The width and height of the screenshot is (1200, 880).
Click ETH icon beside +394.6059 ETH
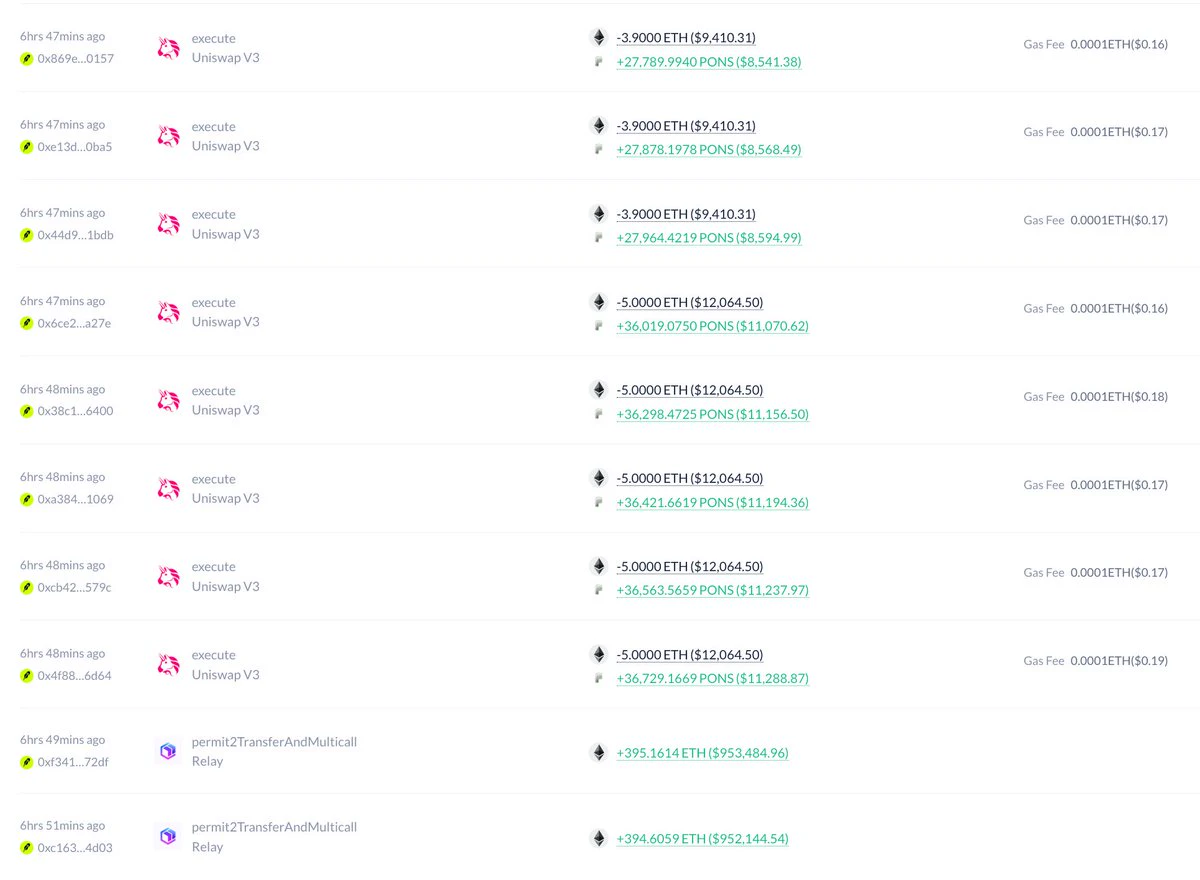pos(599,839)
